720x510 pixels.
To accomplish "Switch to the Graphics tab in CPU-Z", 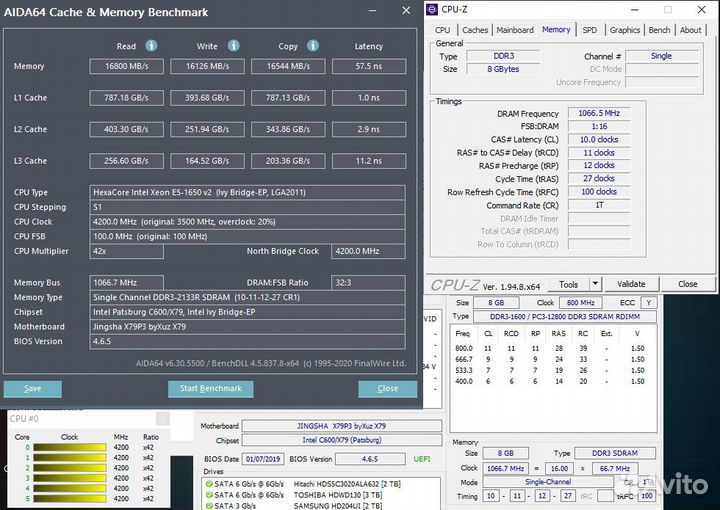I will (x=624, y=30).
